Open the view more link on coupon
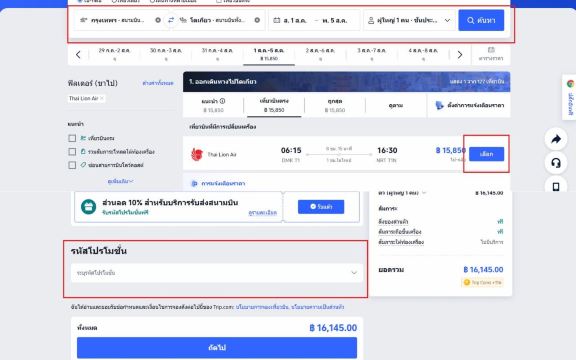 click(x=263, y=212)
